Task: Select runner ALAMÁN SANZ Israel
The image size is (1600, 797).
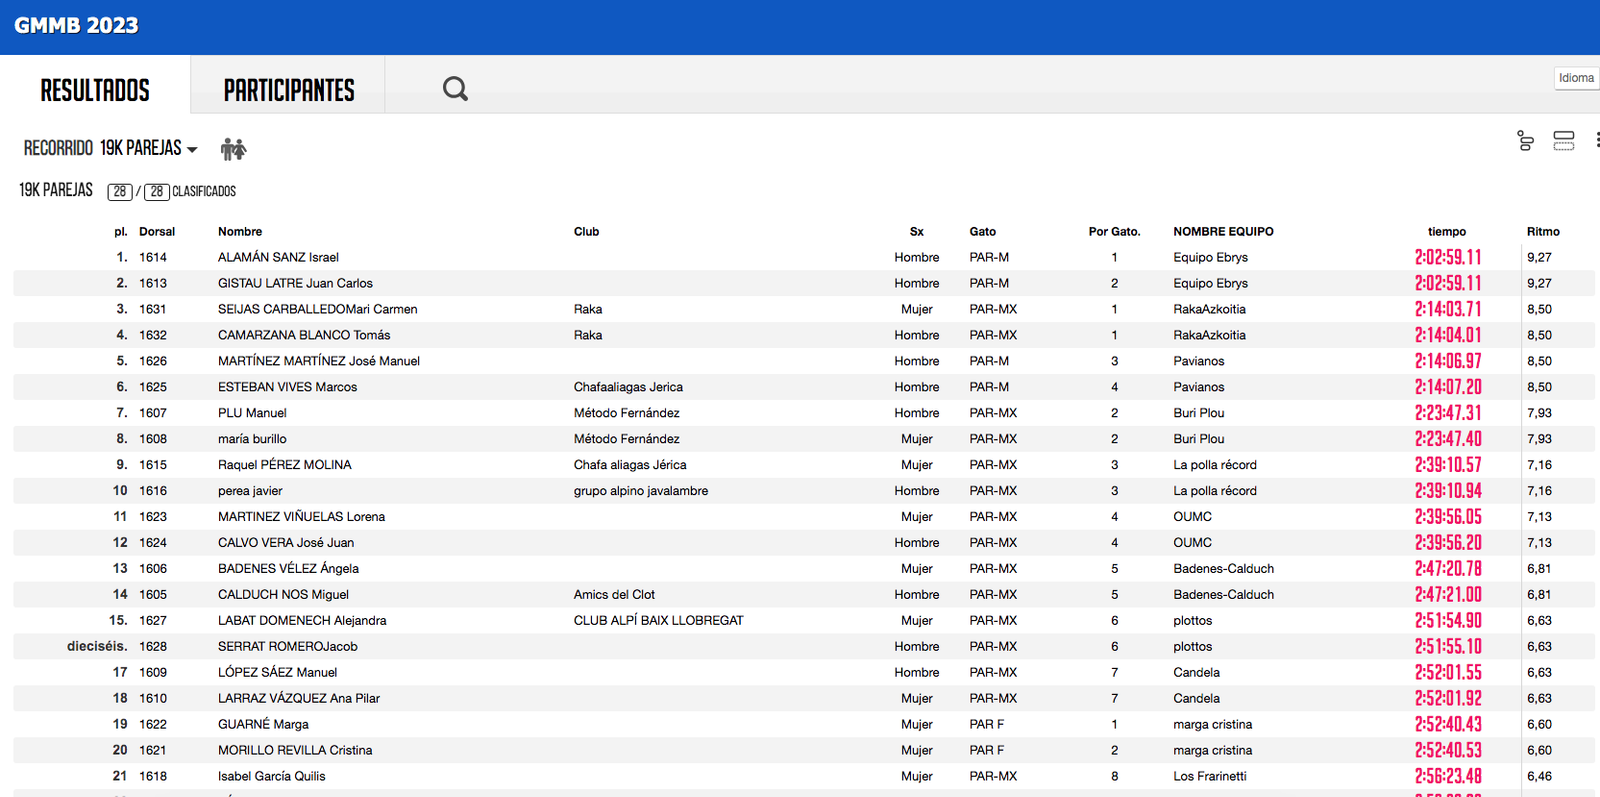Action: coord(278,257)
